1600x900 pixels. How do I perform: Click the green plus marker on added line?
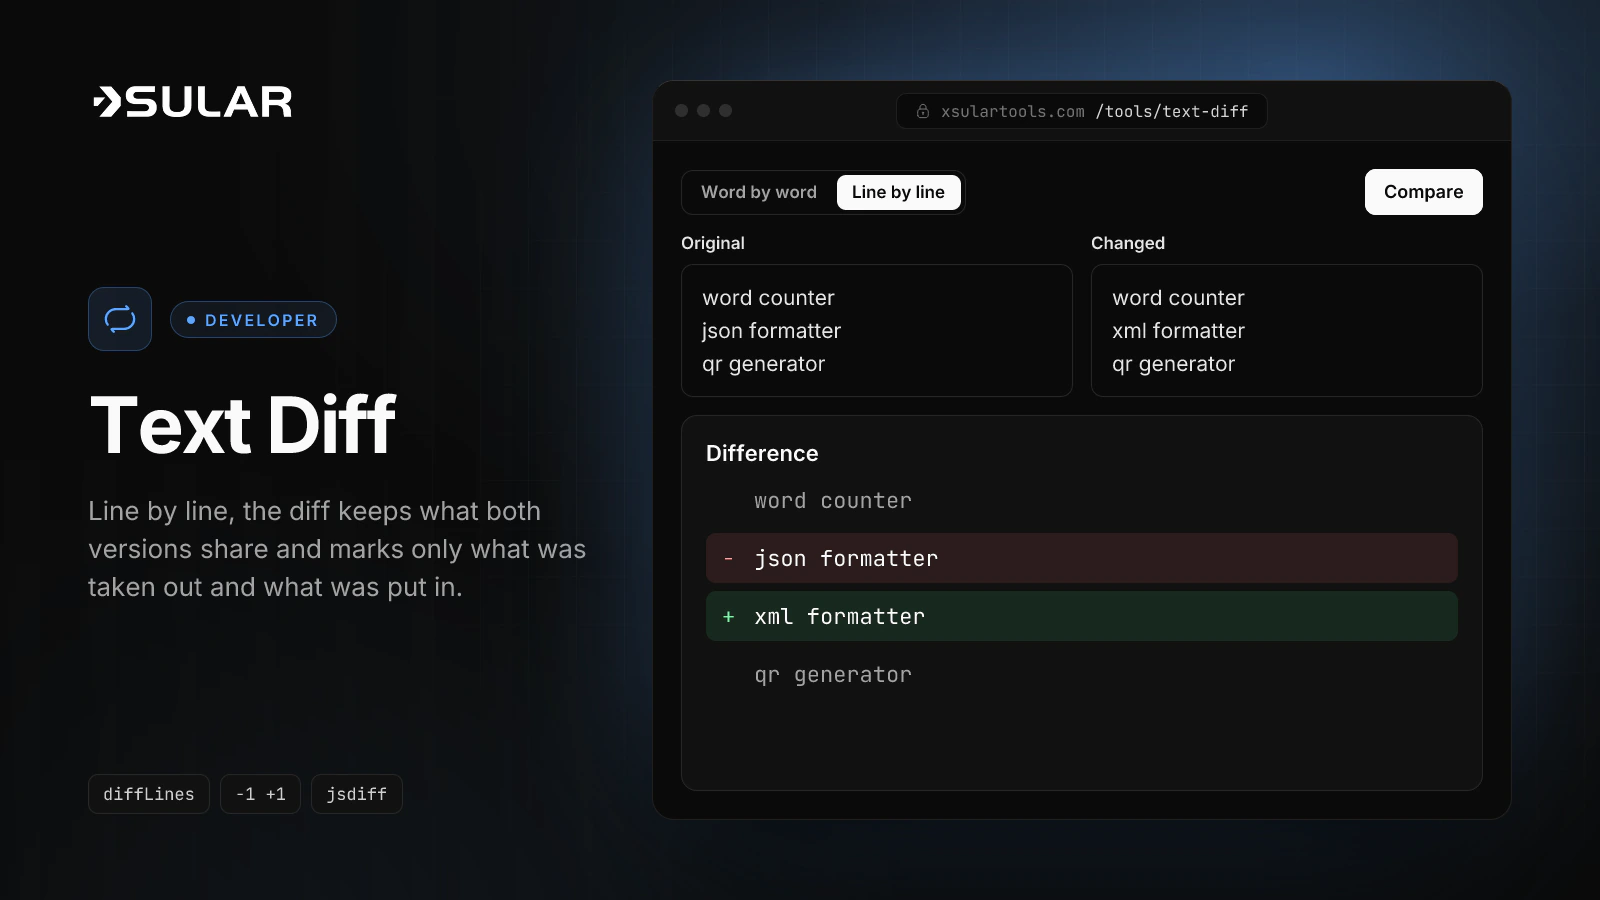pyautogui.click(x=728, y=617)
